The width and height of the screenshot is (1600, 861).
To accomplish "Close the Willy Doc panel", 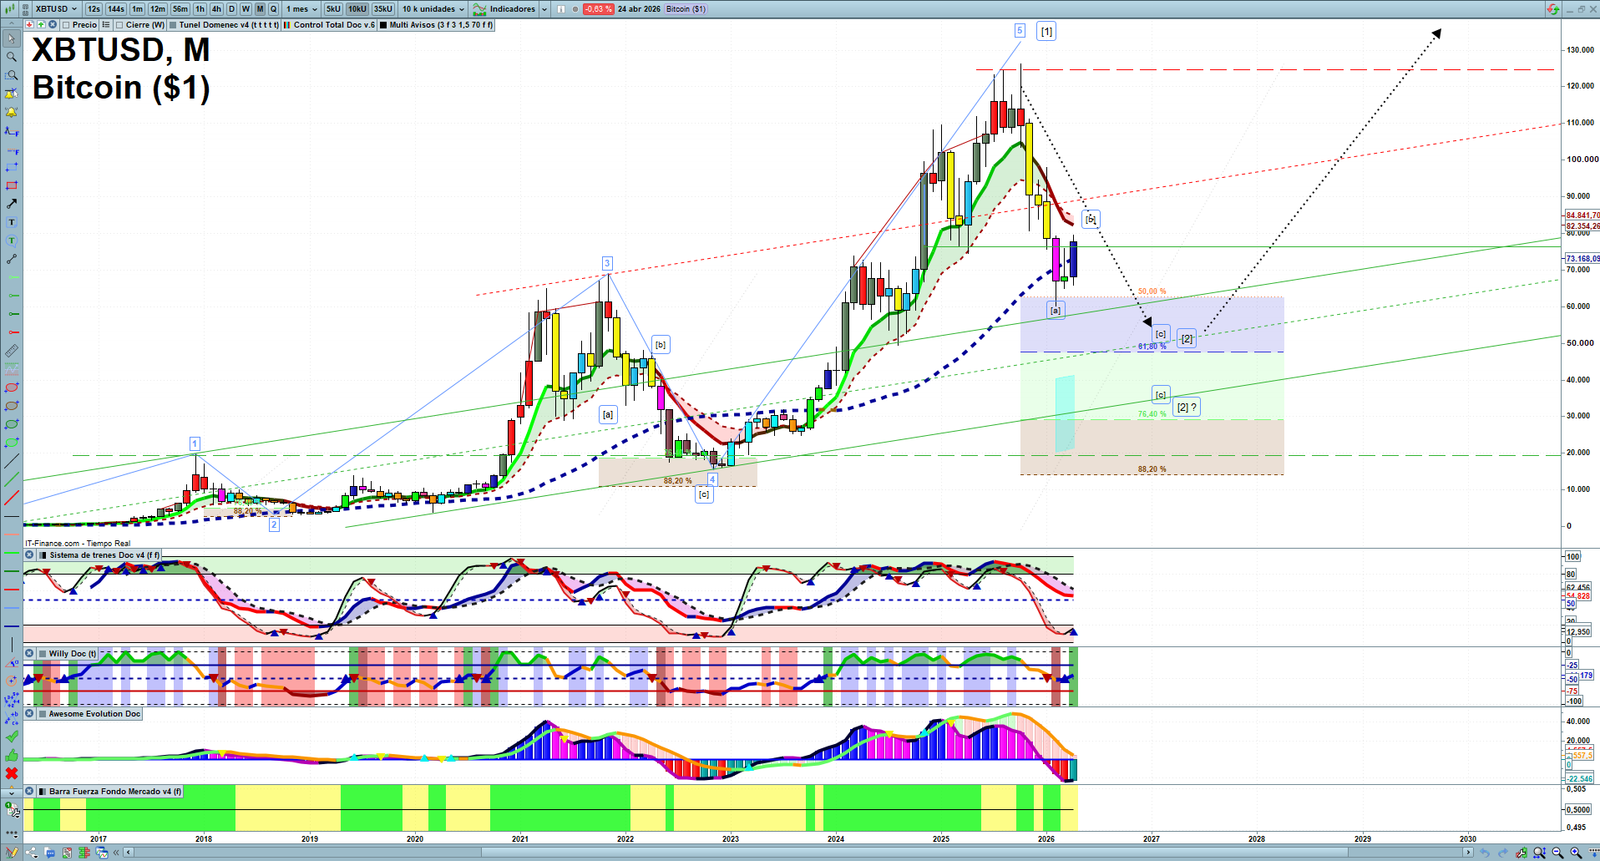I will coord(29,653).
